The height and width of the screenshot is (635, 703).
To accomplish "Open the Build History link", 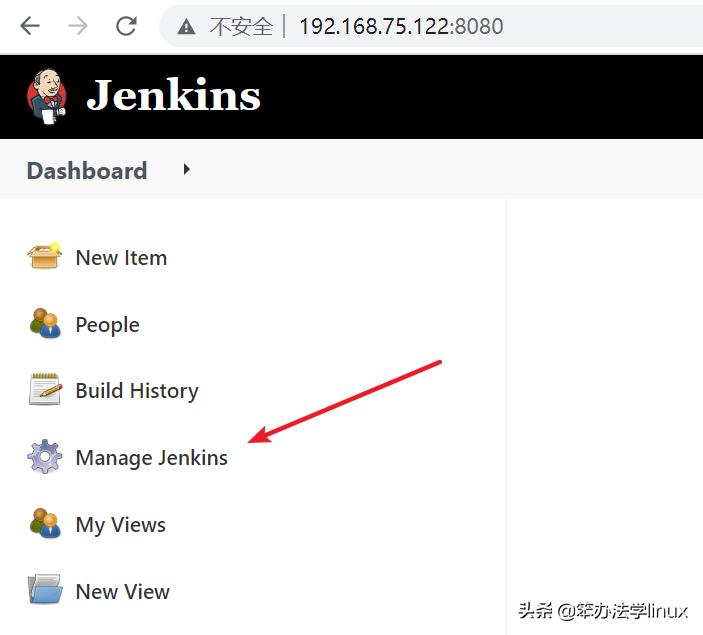I will tap(137, 391).
